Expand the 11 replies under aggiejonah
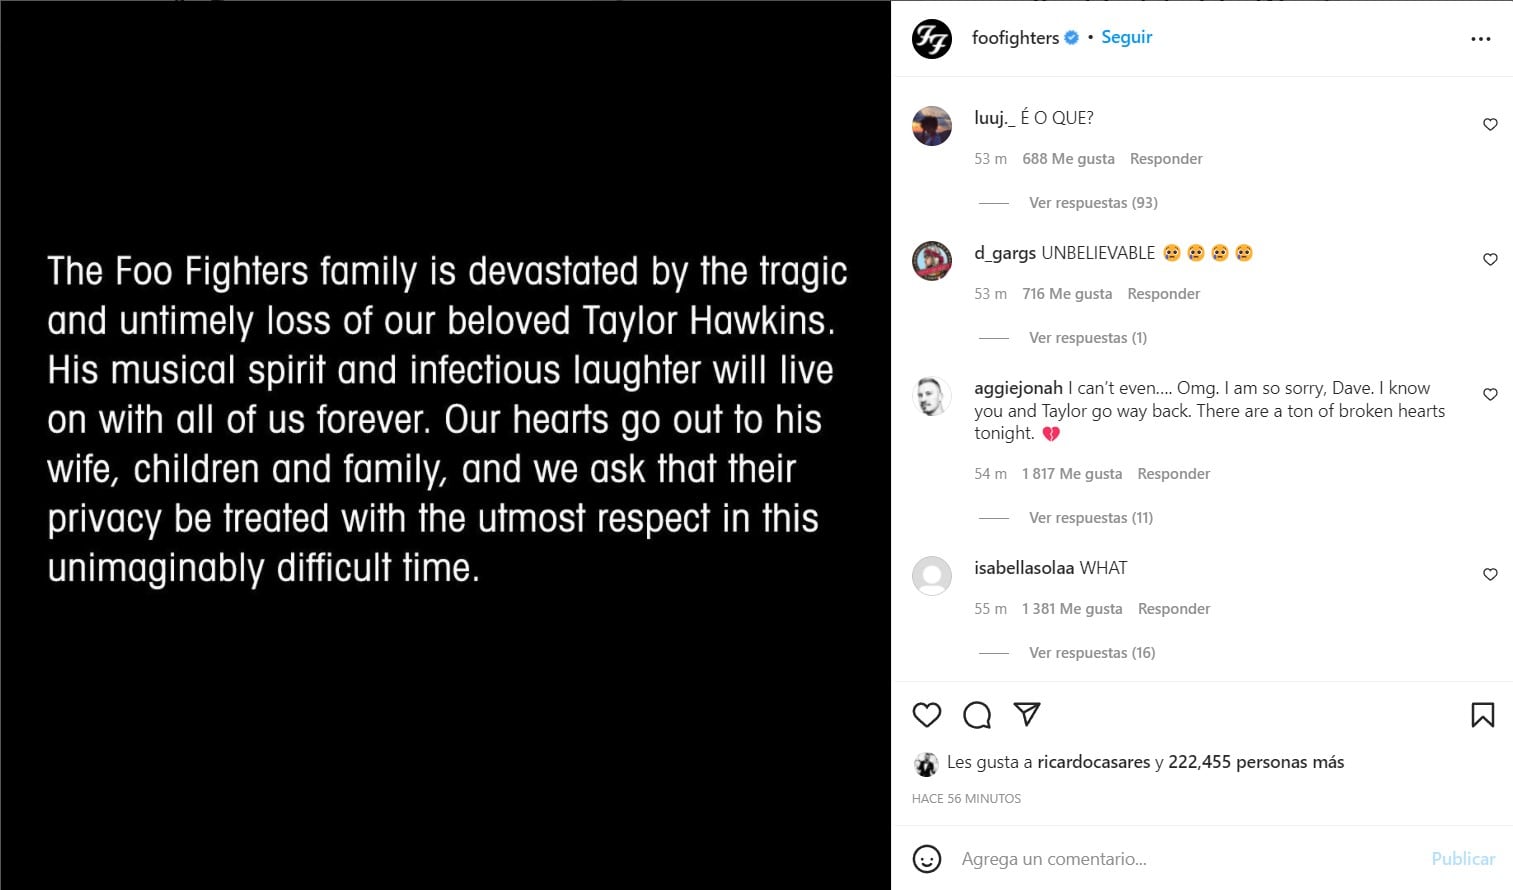 coord(1091,518)
